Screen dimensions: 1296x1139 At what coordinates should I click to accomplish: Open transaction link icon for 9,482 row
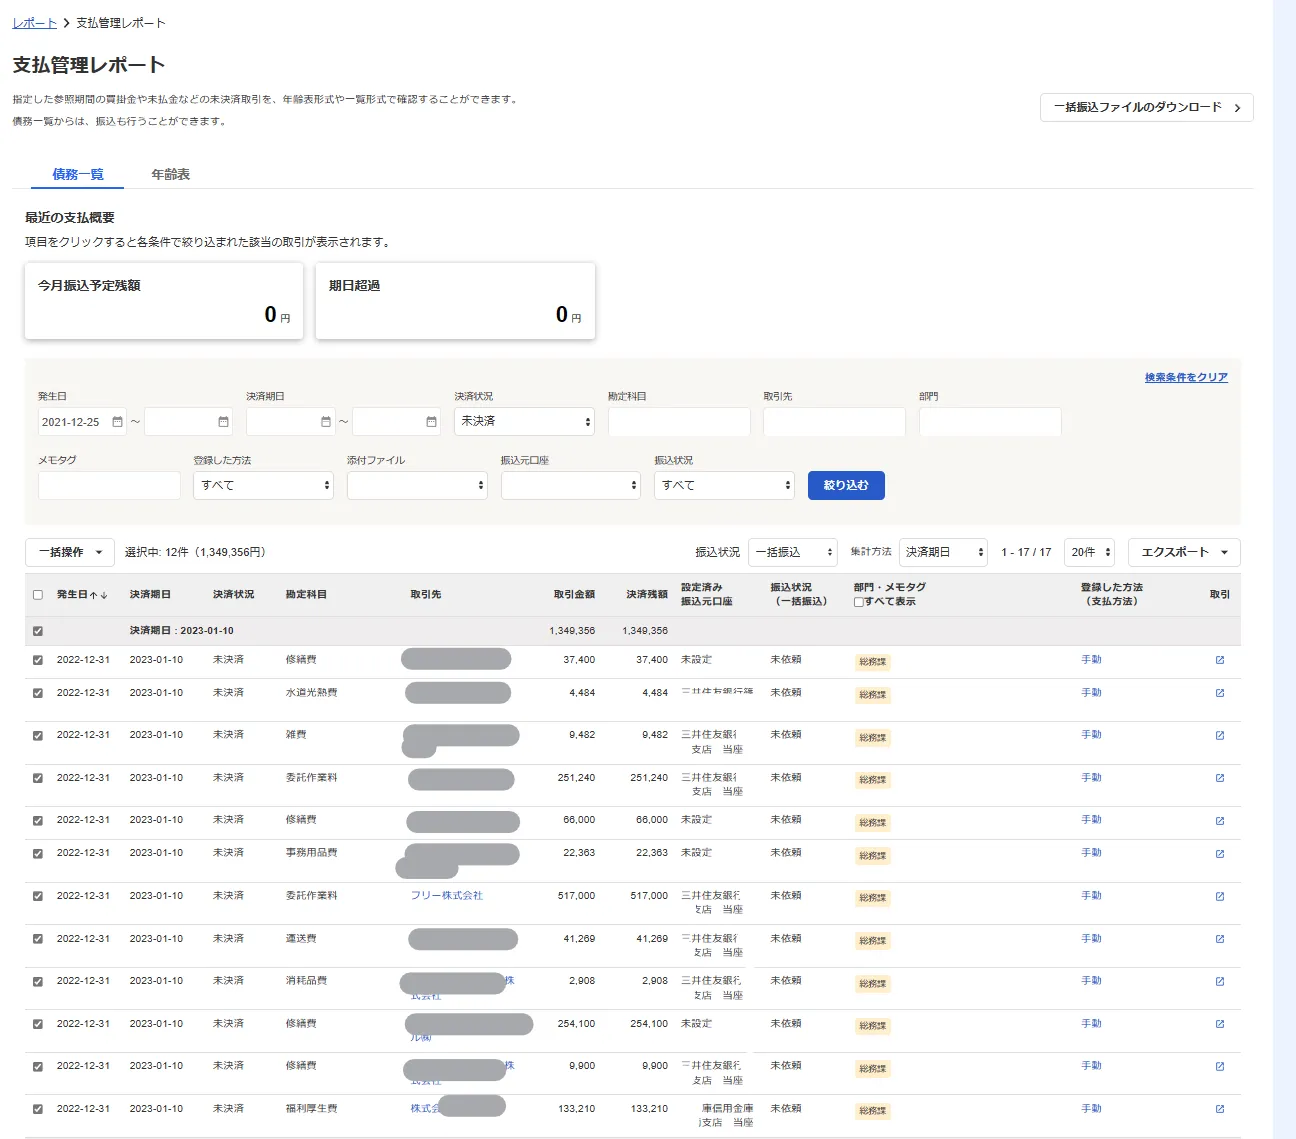[1220, 735]
